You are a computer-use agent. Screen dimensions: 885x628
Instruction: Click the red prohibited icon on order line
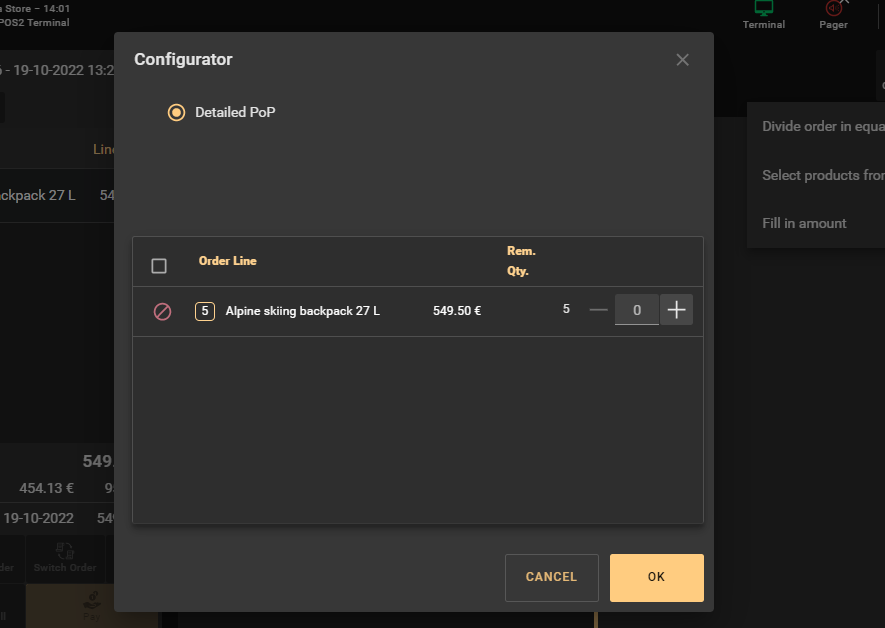pyautogui.click(x=162, y=311)
